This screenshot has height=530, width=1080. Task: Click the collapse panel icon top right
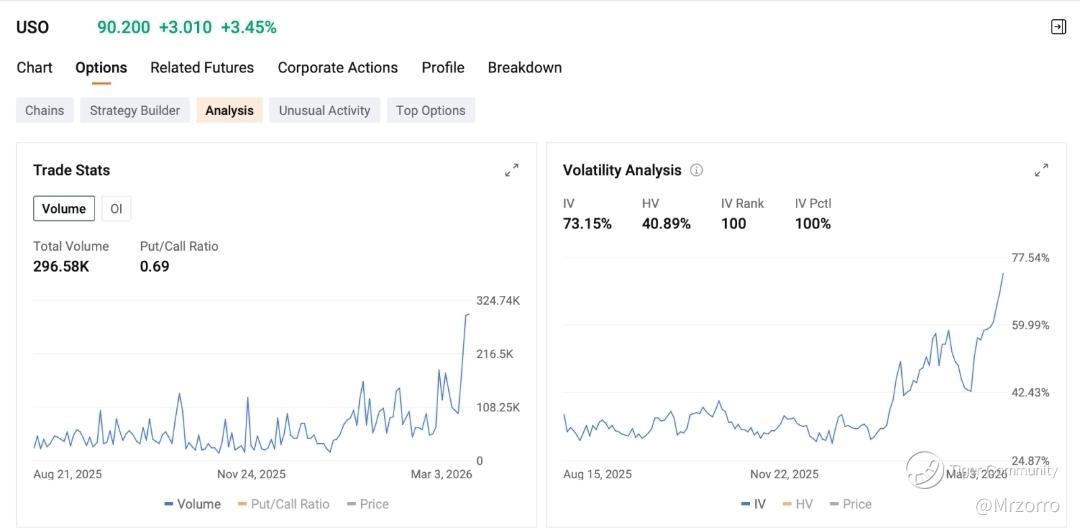[1058, 27]
